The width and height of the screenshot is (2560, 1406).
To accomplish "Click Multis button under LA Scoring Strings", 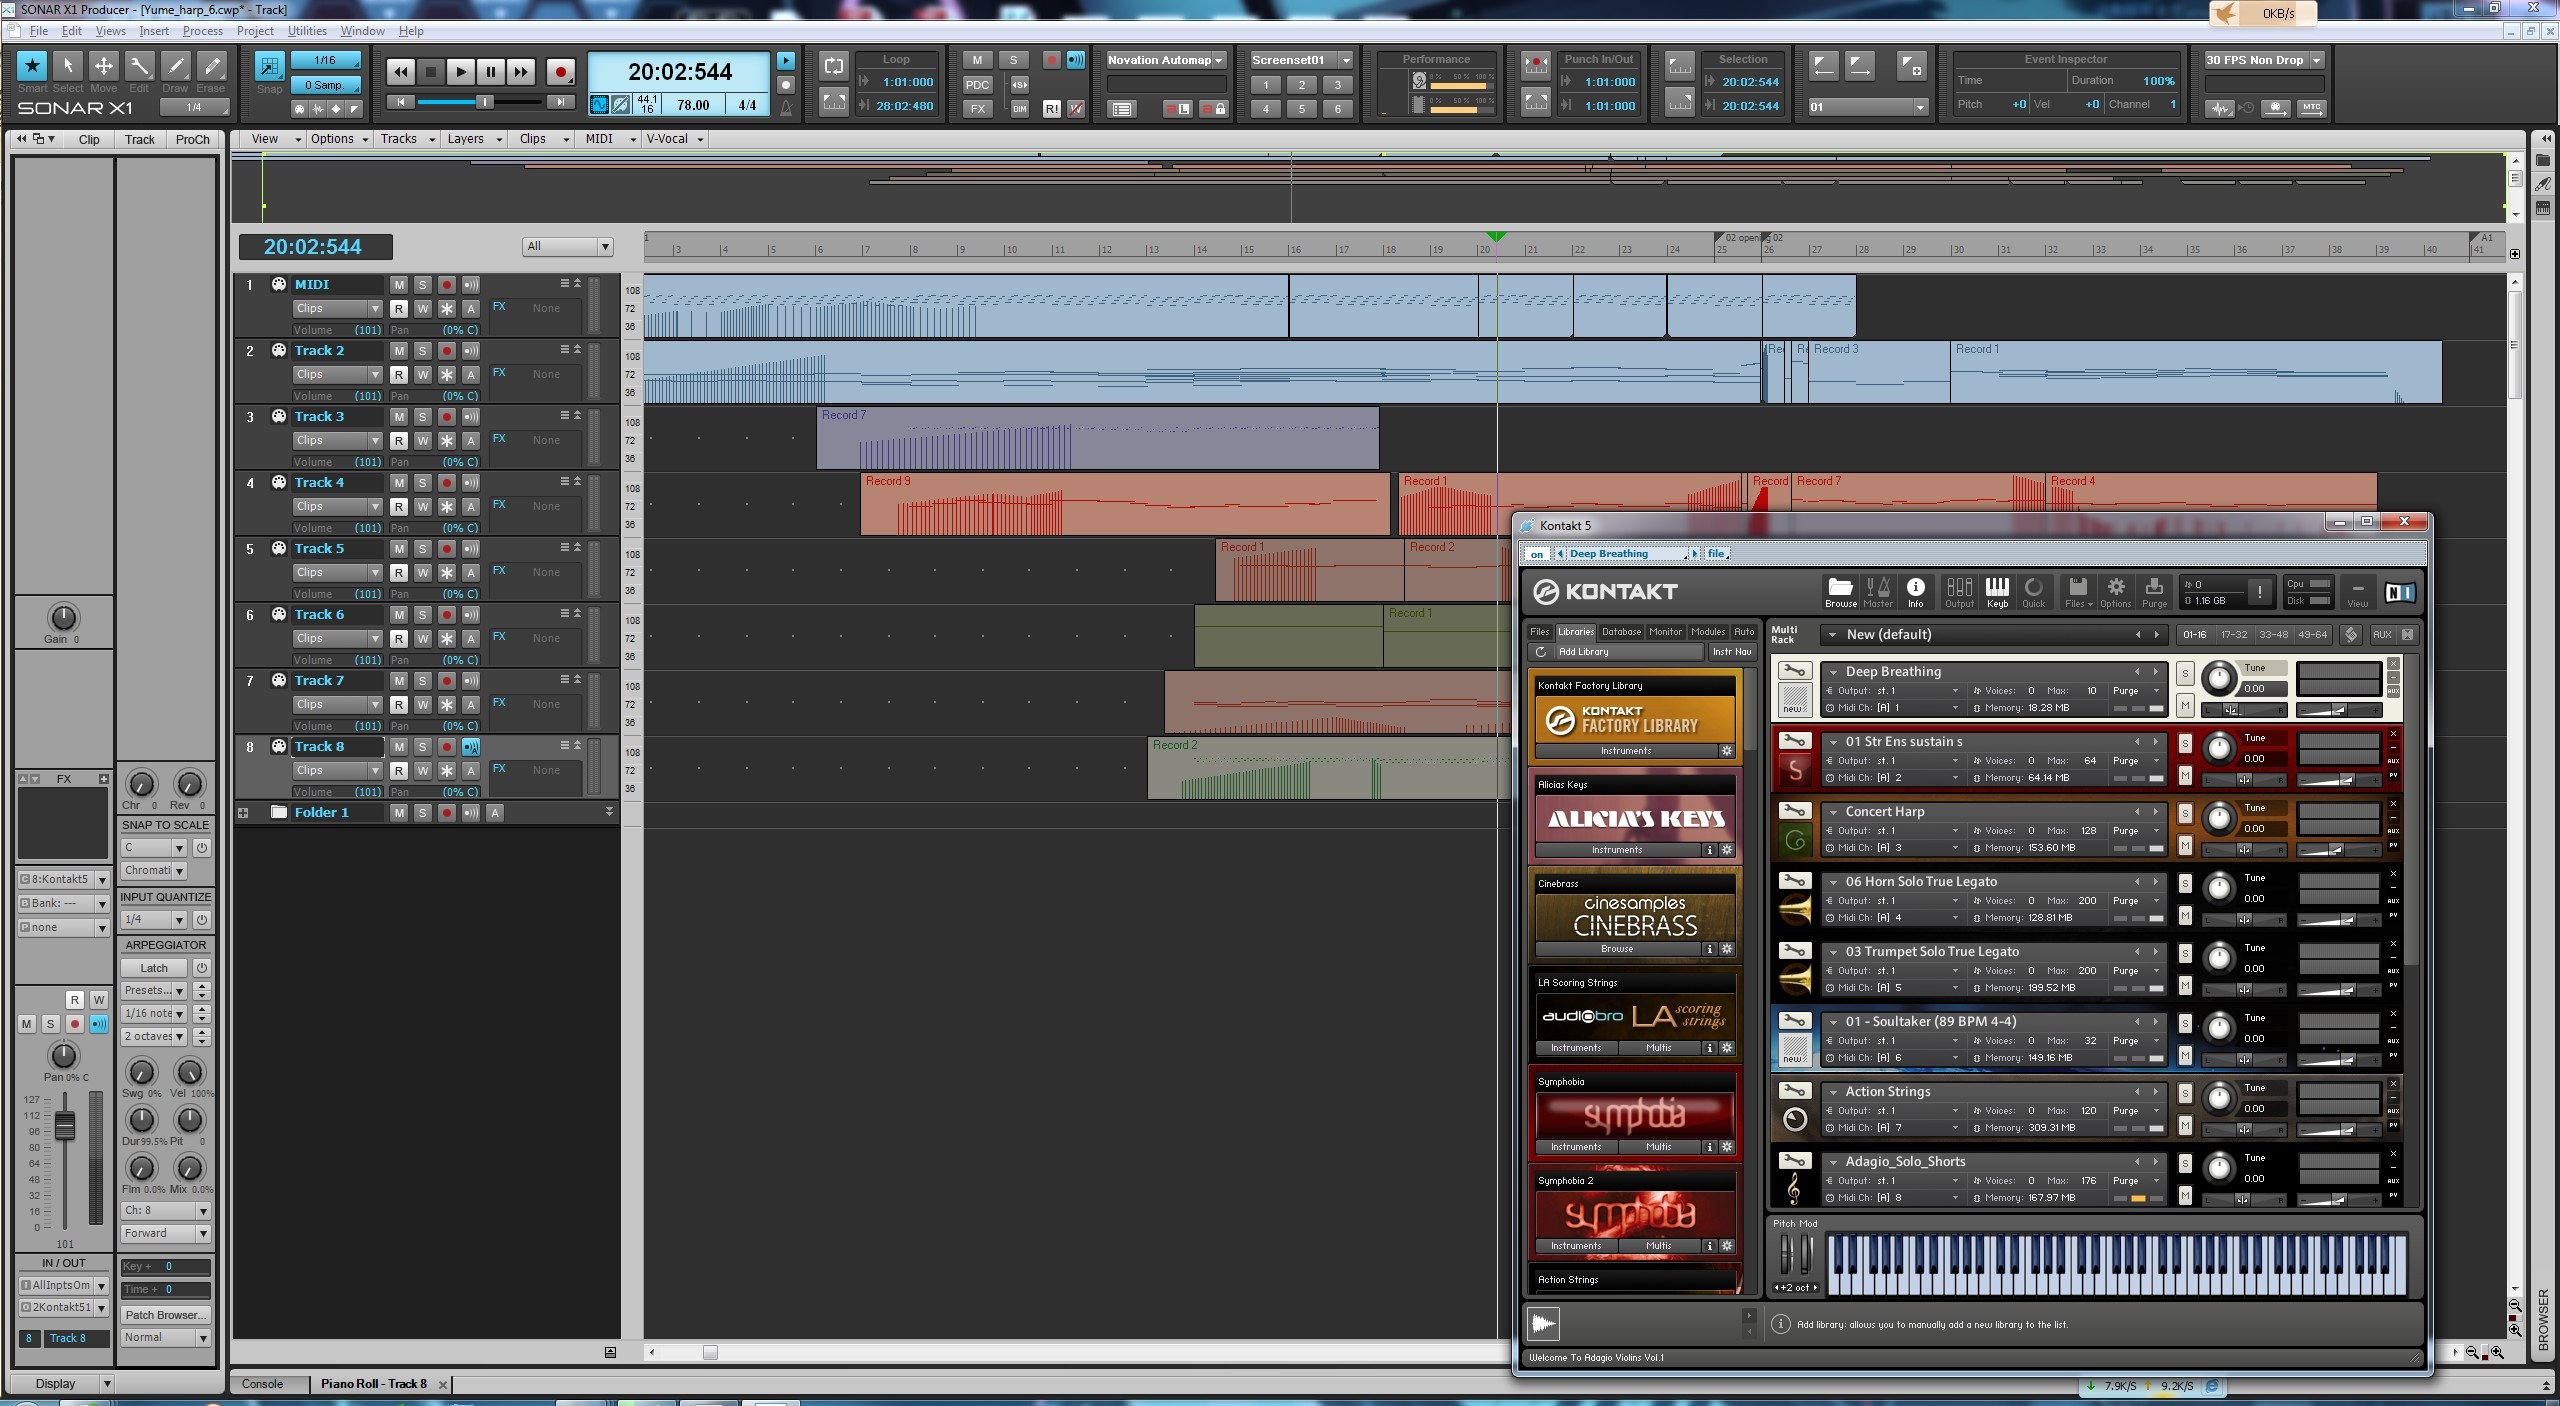I will (1658, 1048).
